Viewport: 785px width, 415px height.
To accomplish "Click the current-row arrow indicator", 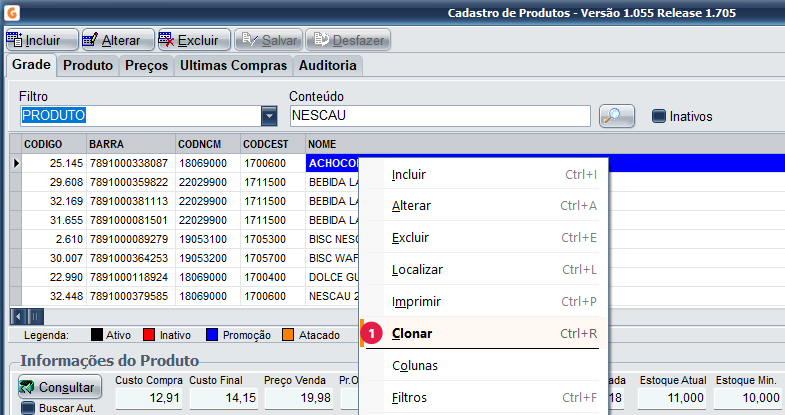I will click(x=16, y=163).
